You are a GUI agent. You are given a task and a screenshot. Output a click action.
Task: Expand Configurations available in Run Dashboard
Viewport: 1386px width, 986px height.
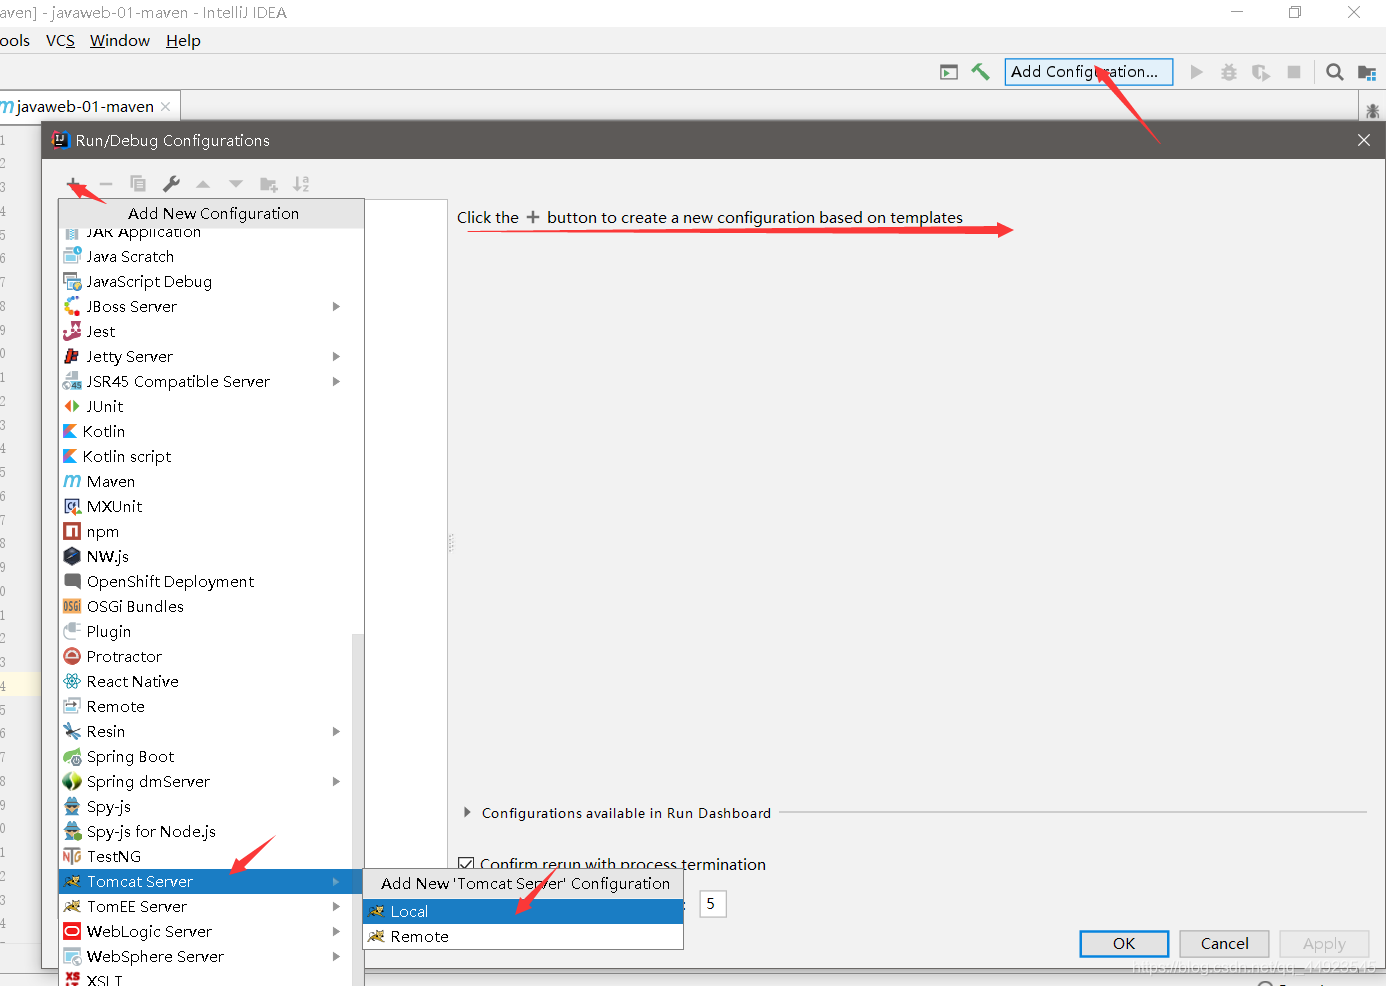[x=467, y=813]
